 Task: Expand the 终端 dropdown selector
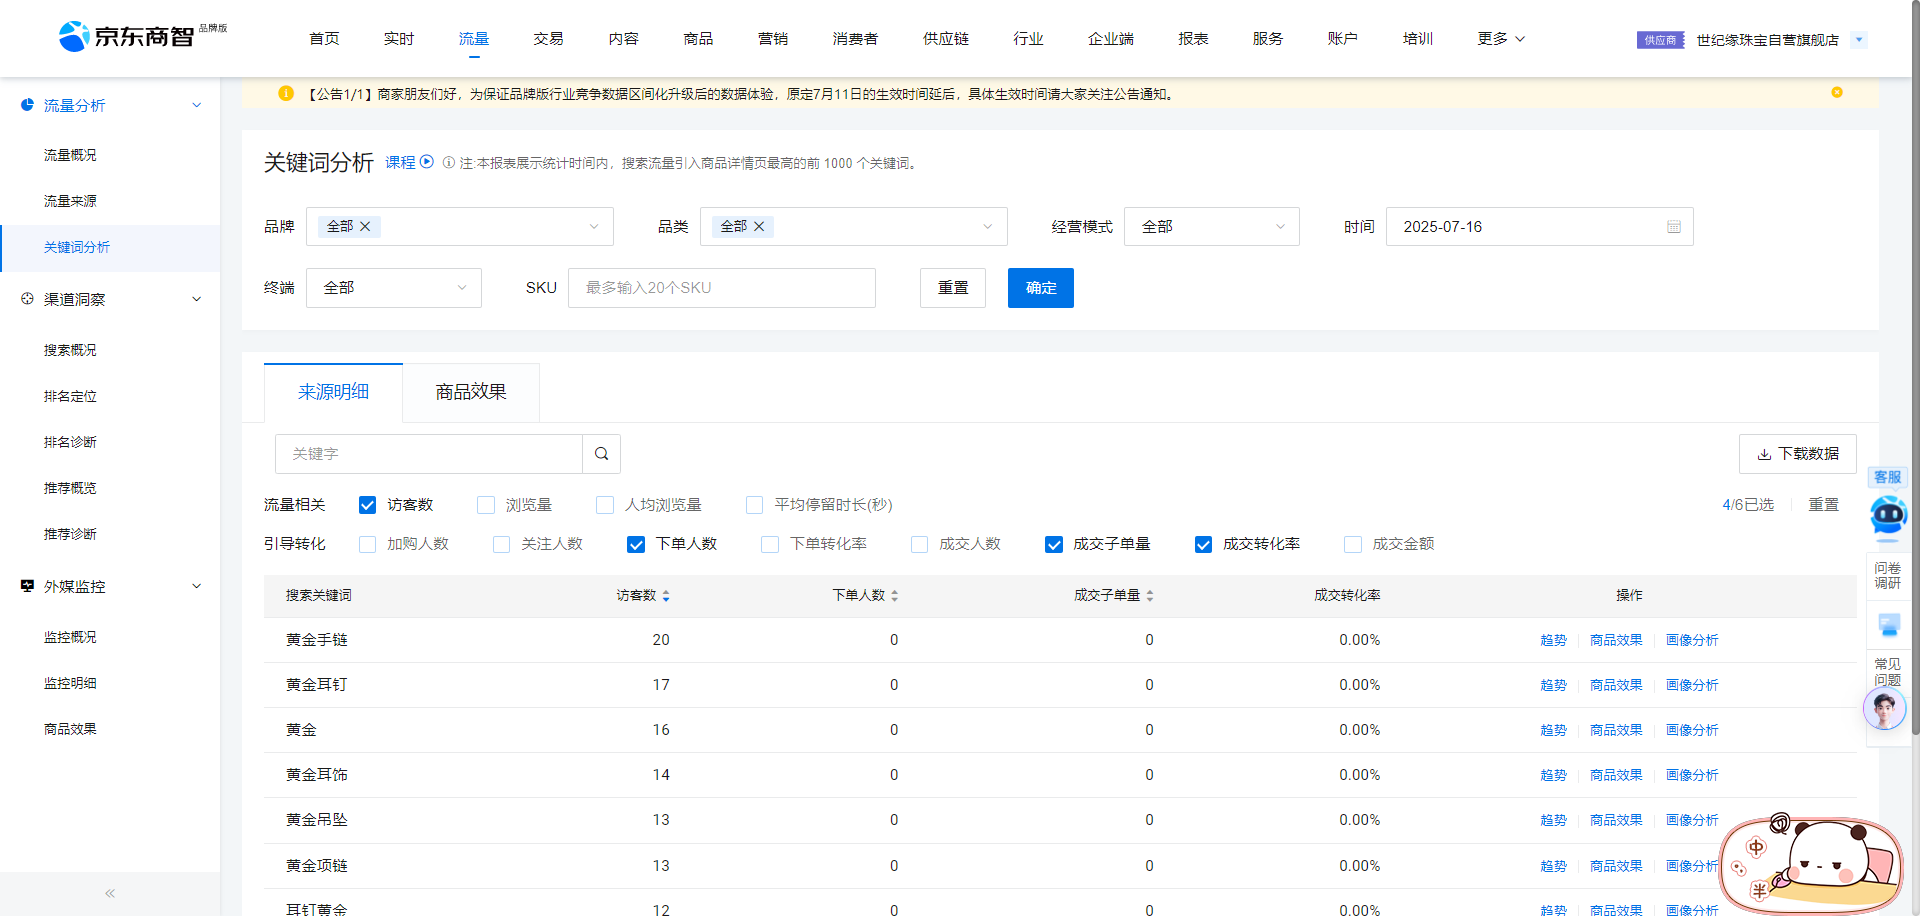tap(393, 288)
